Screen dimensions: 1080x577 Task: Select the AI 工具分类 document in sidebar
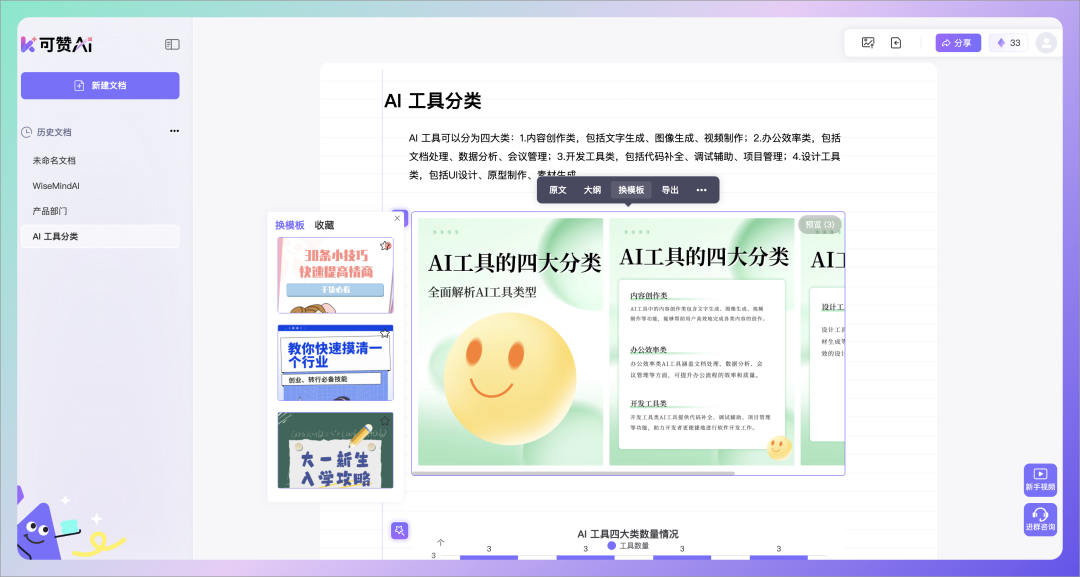tap(100, 236)
